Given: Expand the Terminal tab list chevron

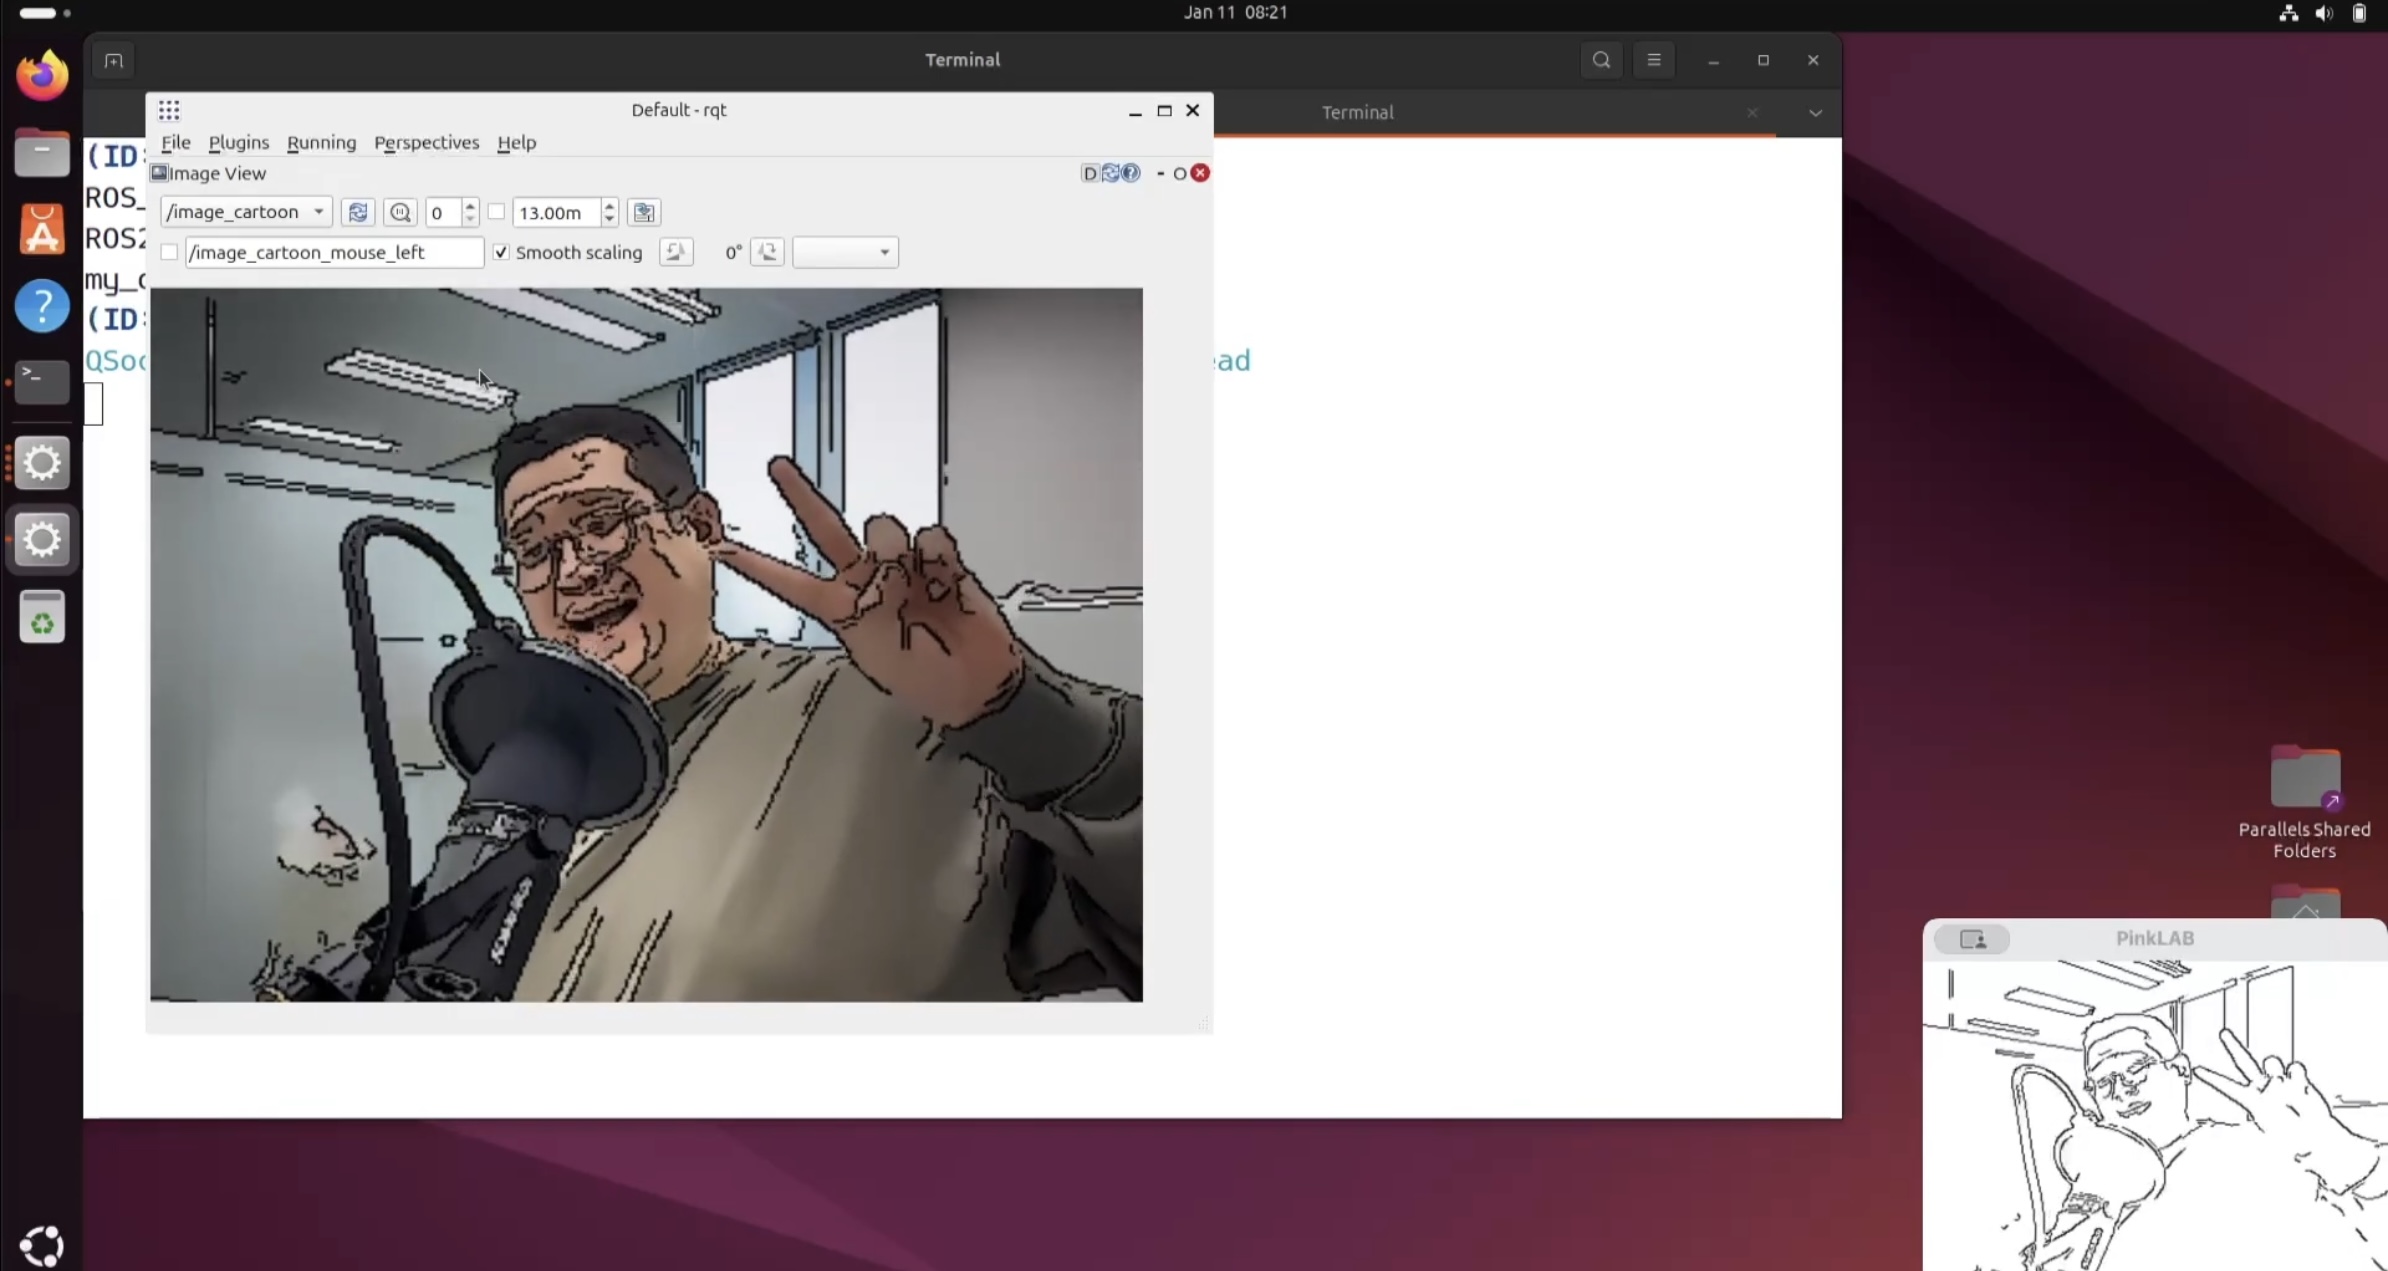Looking at the screenshot, I should (1815, 113).
